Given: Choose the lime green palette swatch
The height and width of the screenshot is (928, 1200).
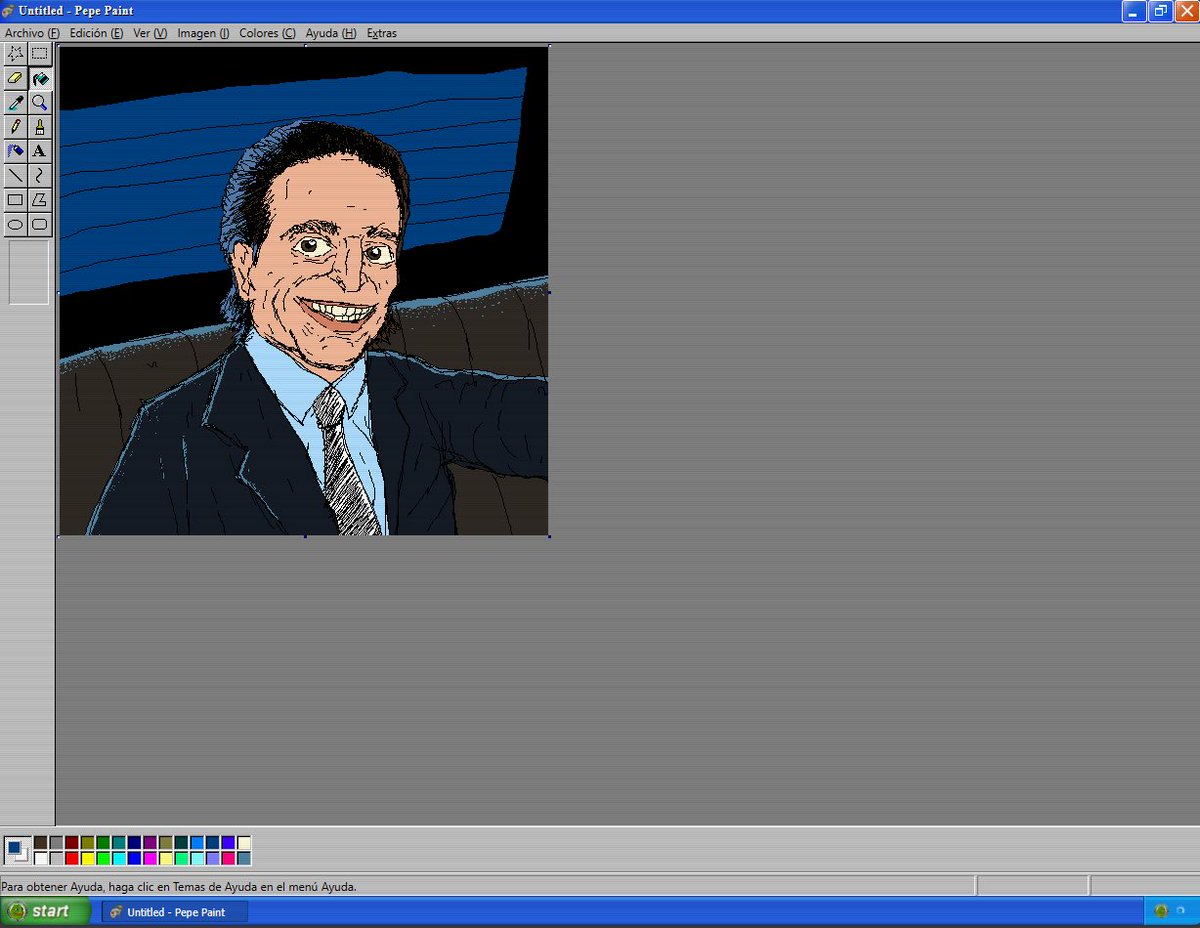Looking at the screenshot, I should click(103, 858).
